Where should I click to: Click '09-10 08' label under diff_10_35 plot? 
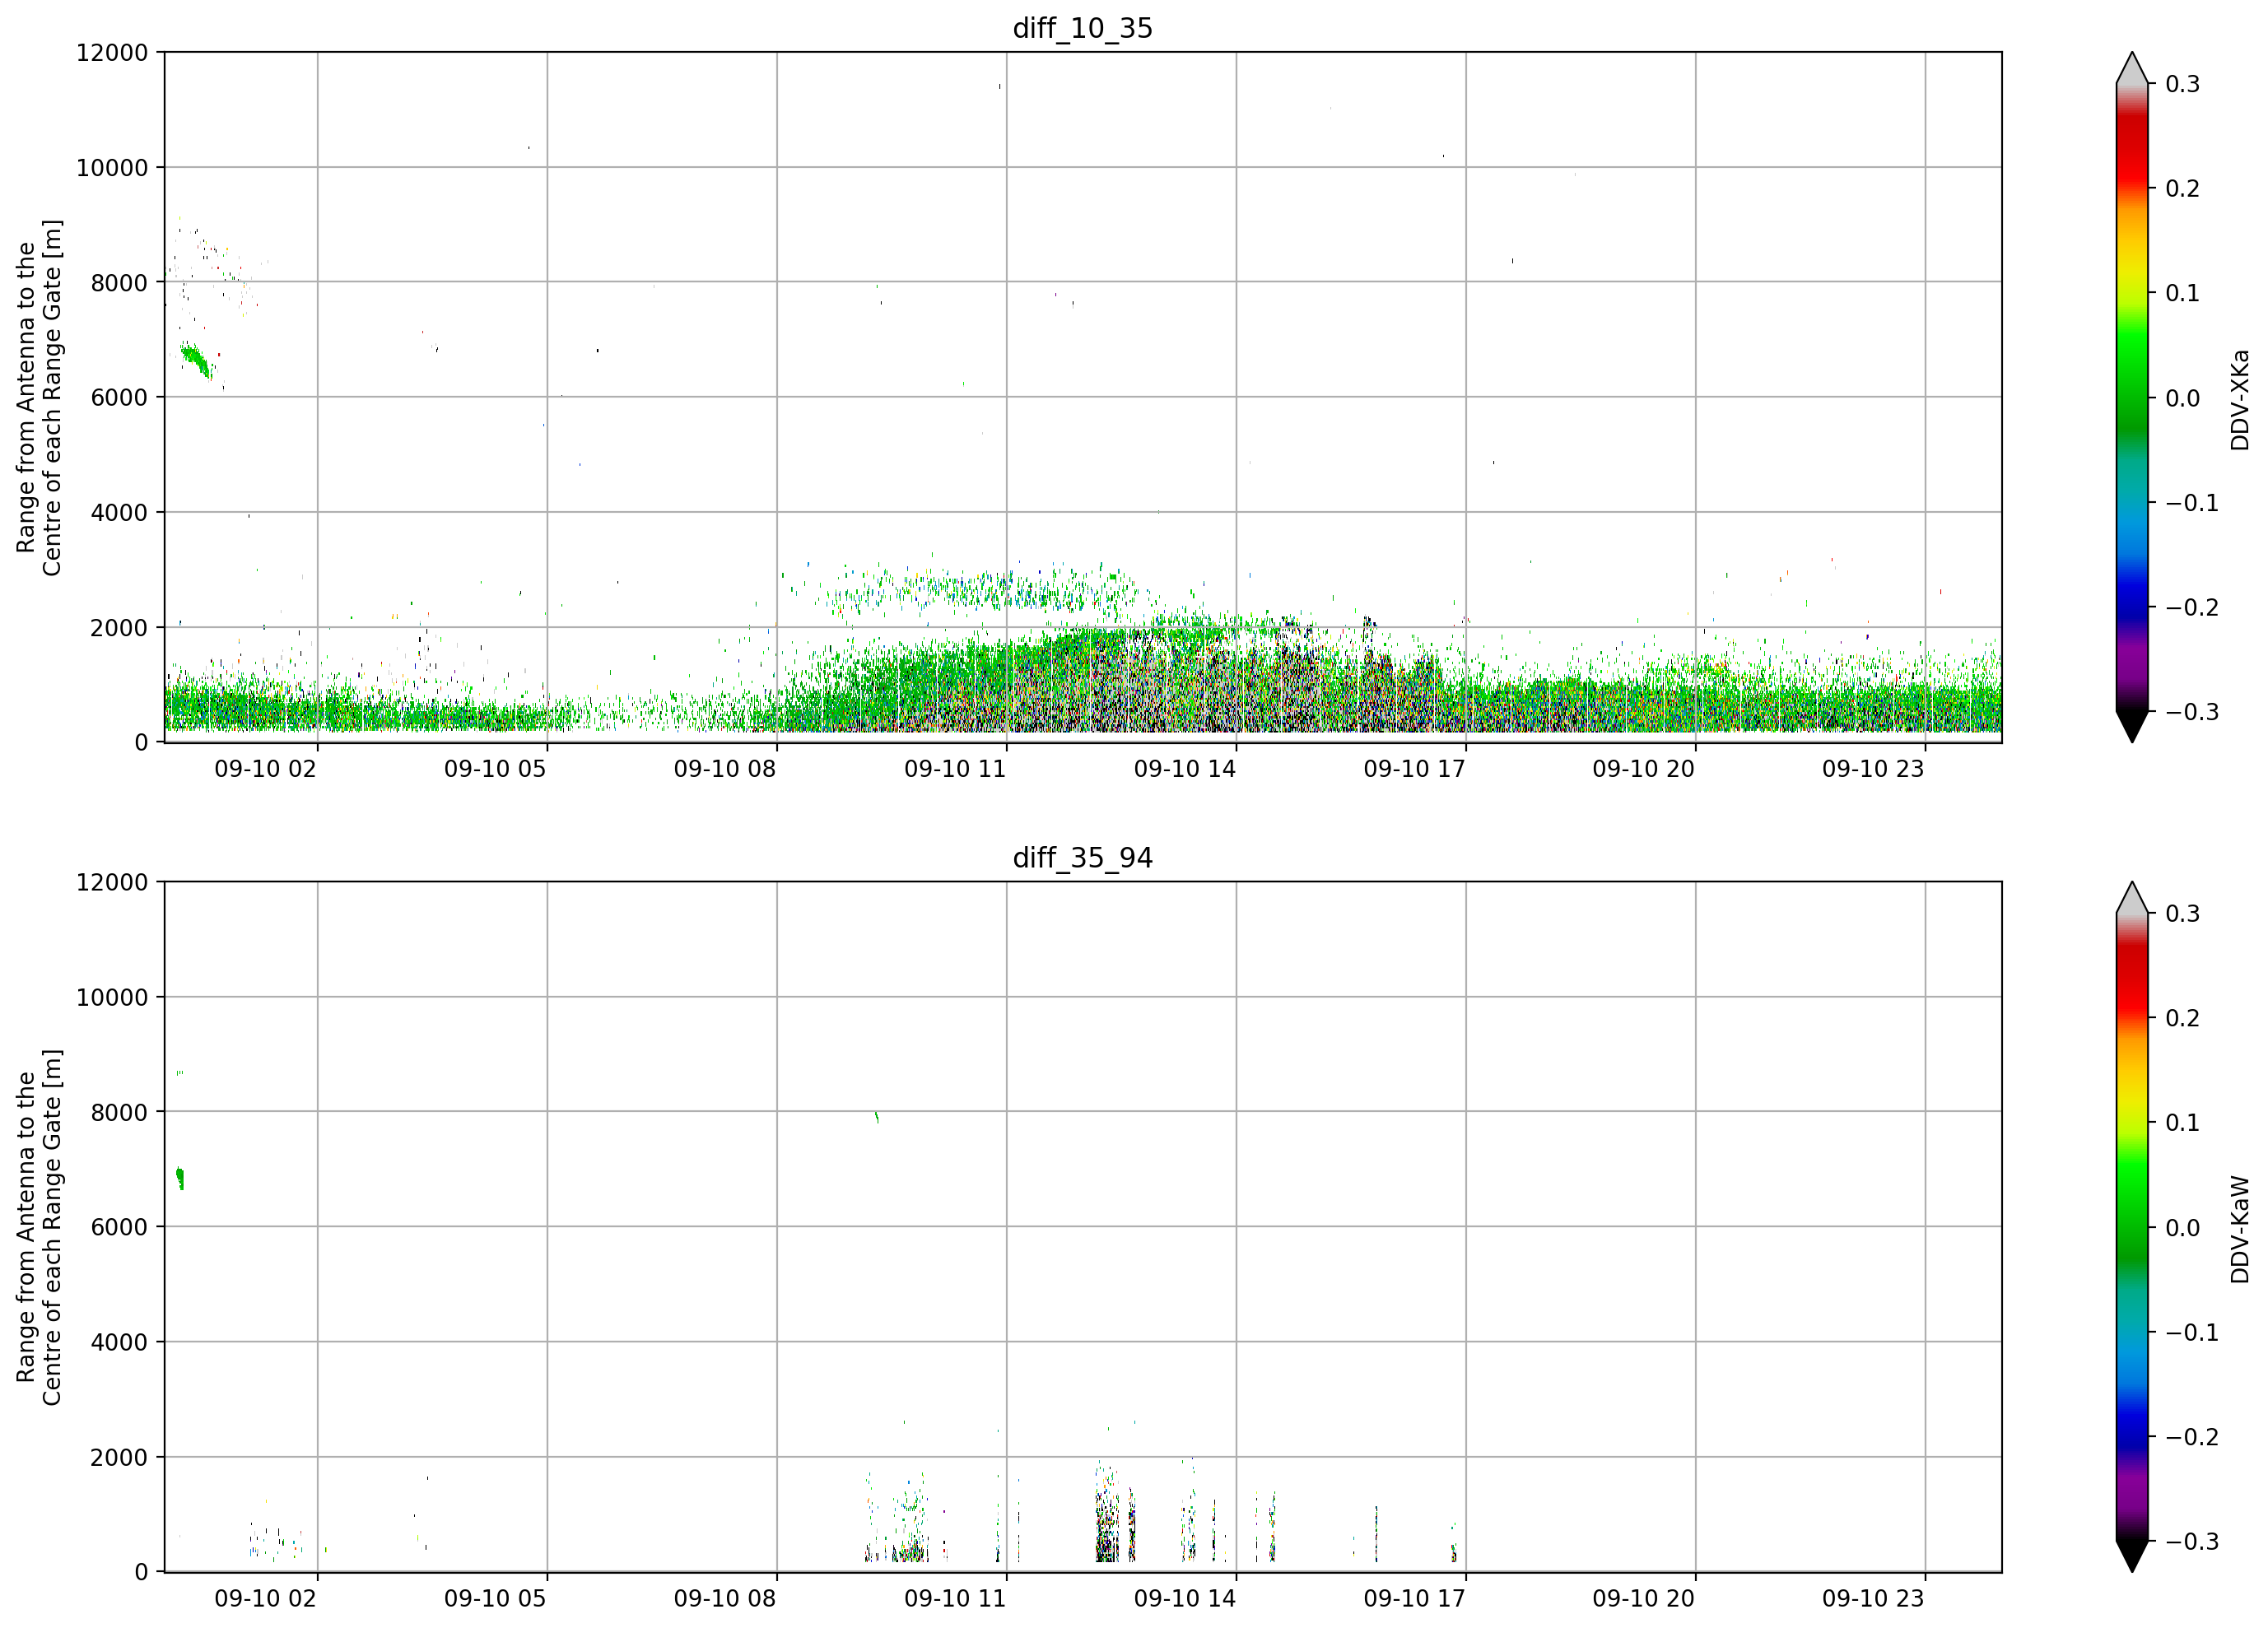click(x=725, y=769)
